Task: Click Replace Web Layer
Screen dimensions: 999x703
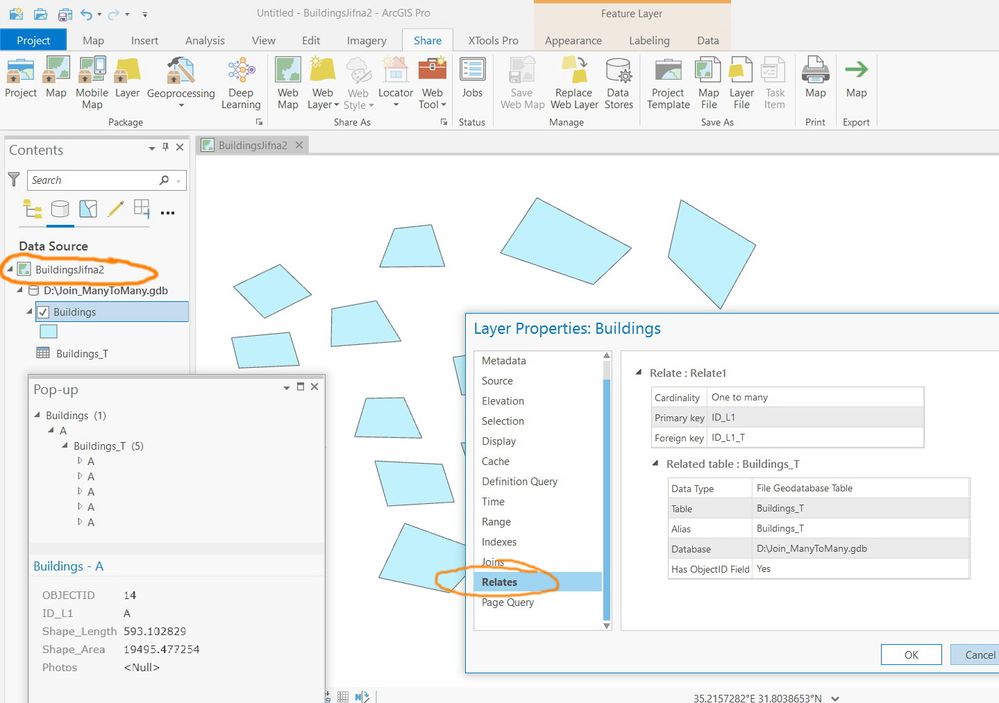Action: (x=574, y=83)
